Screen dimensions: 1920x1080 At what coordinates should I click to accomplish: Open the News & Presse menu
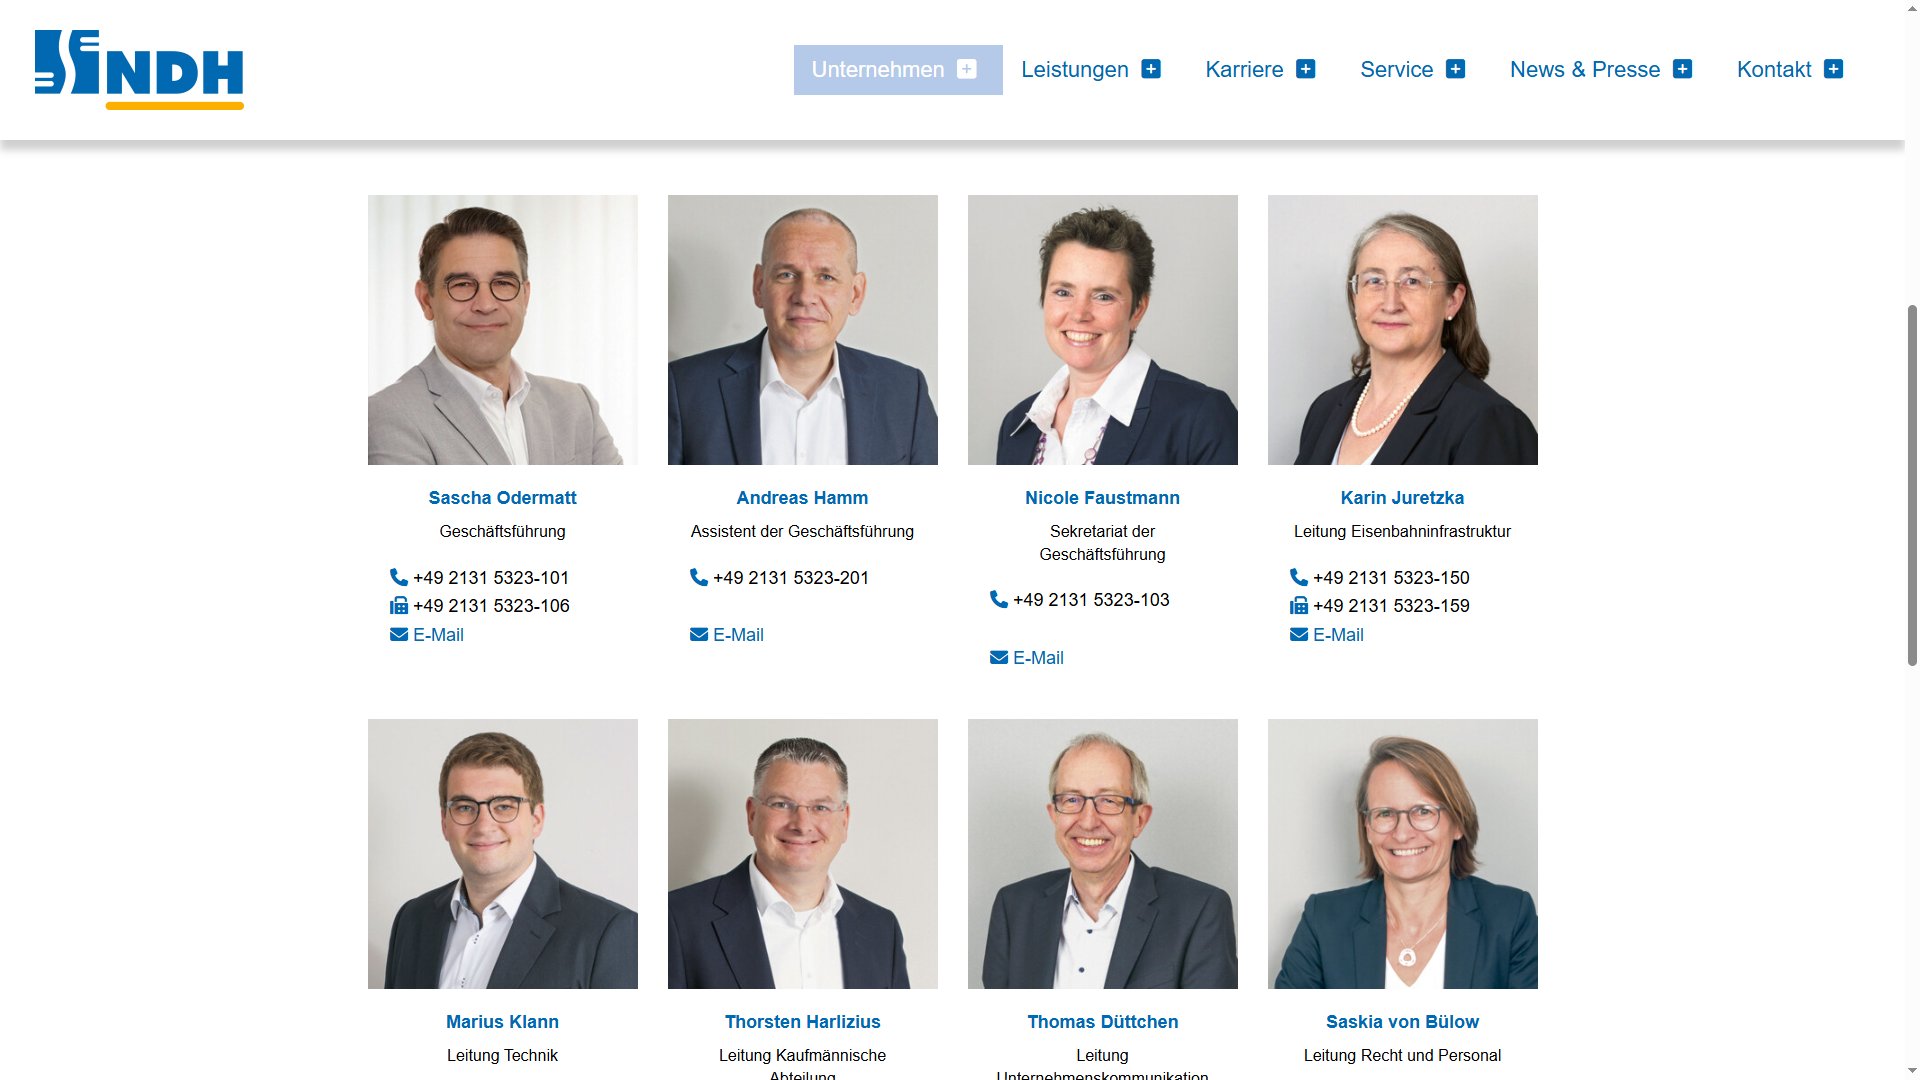1584,69
